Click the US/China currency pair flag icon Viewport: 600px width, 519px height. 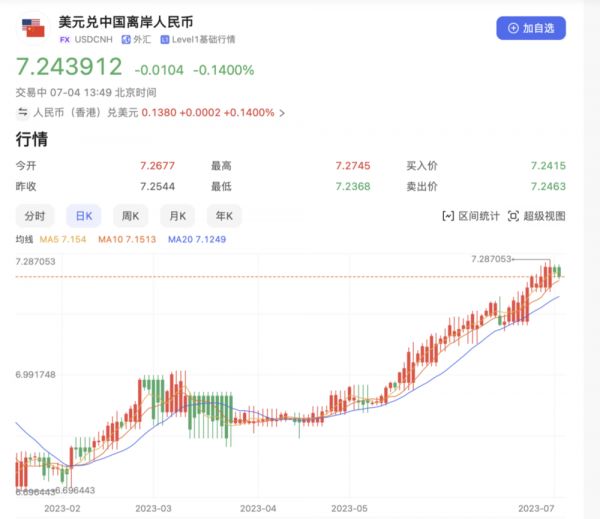click(x=35, y=28)
